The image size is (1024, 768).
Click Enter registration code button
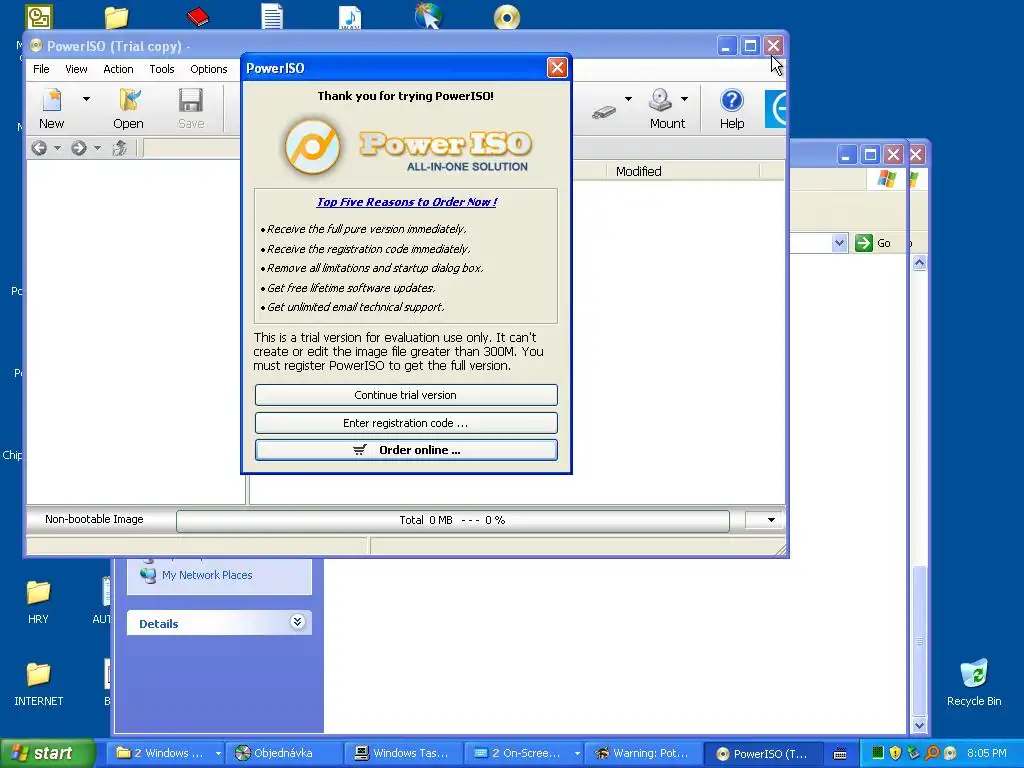coord(406,423)
